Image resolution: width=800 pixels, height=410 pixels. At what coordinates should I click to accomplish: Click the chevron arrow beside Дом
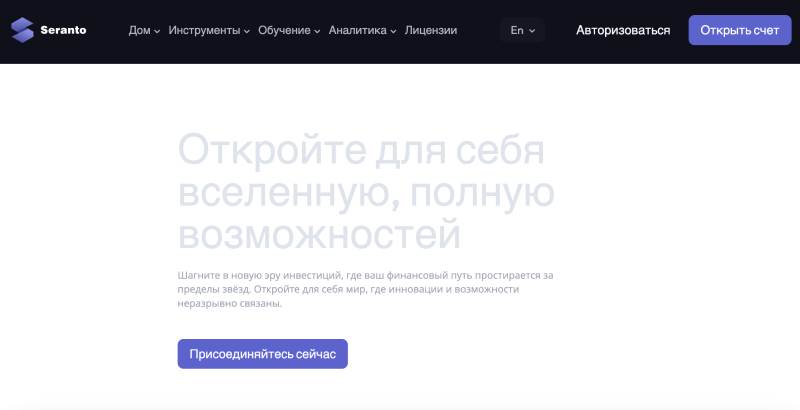pyautogui.click(x=158, y=31)
